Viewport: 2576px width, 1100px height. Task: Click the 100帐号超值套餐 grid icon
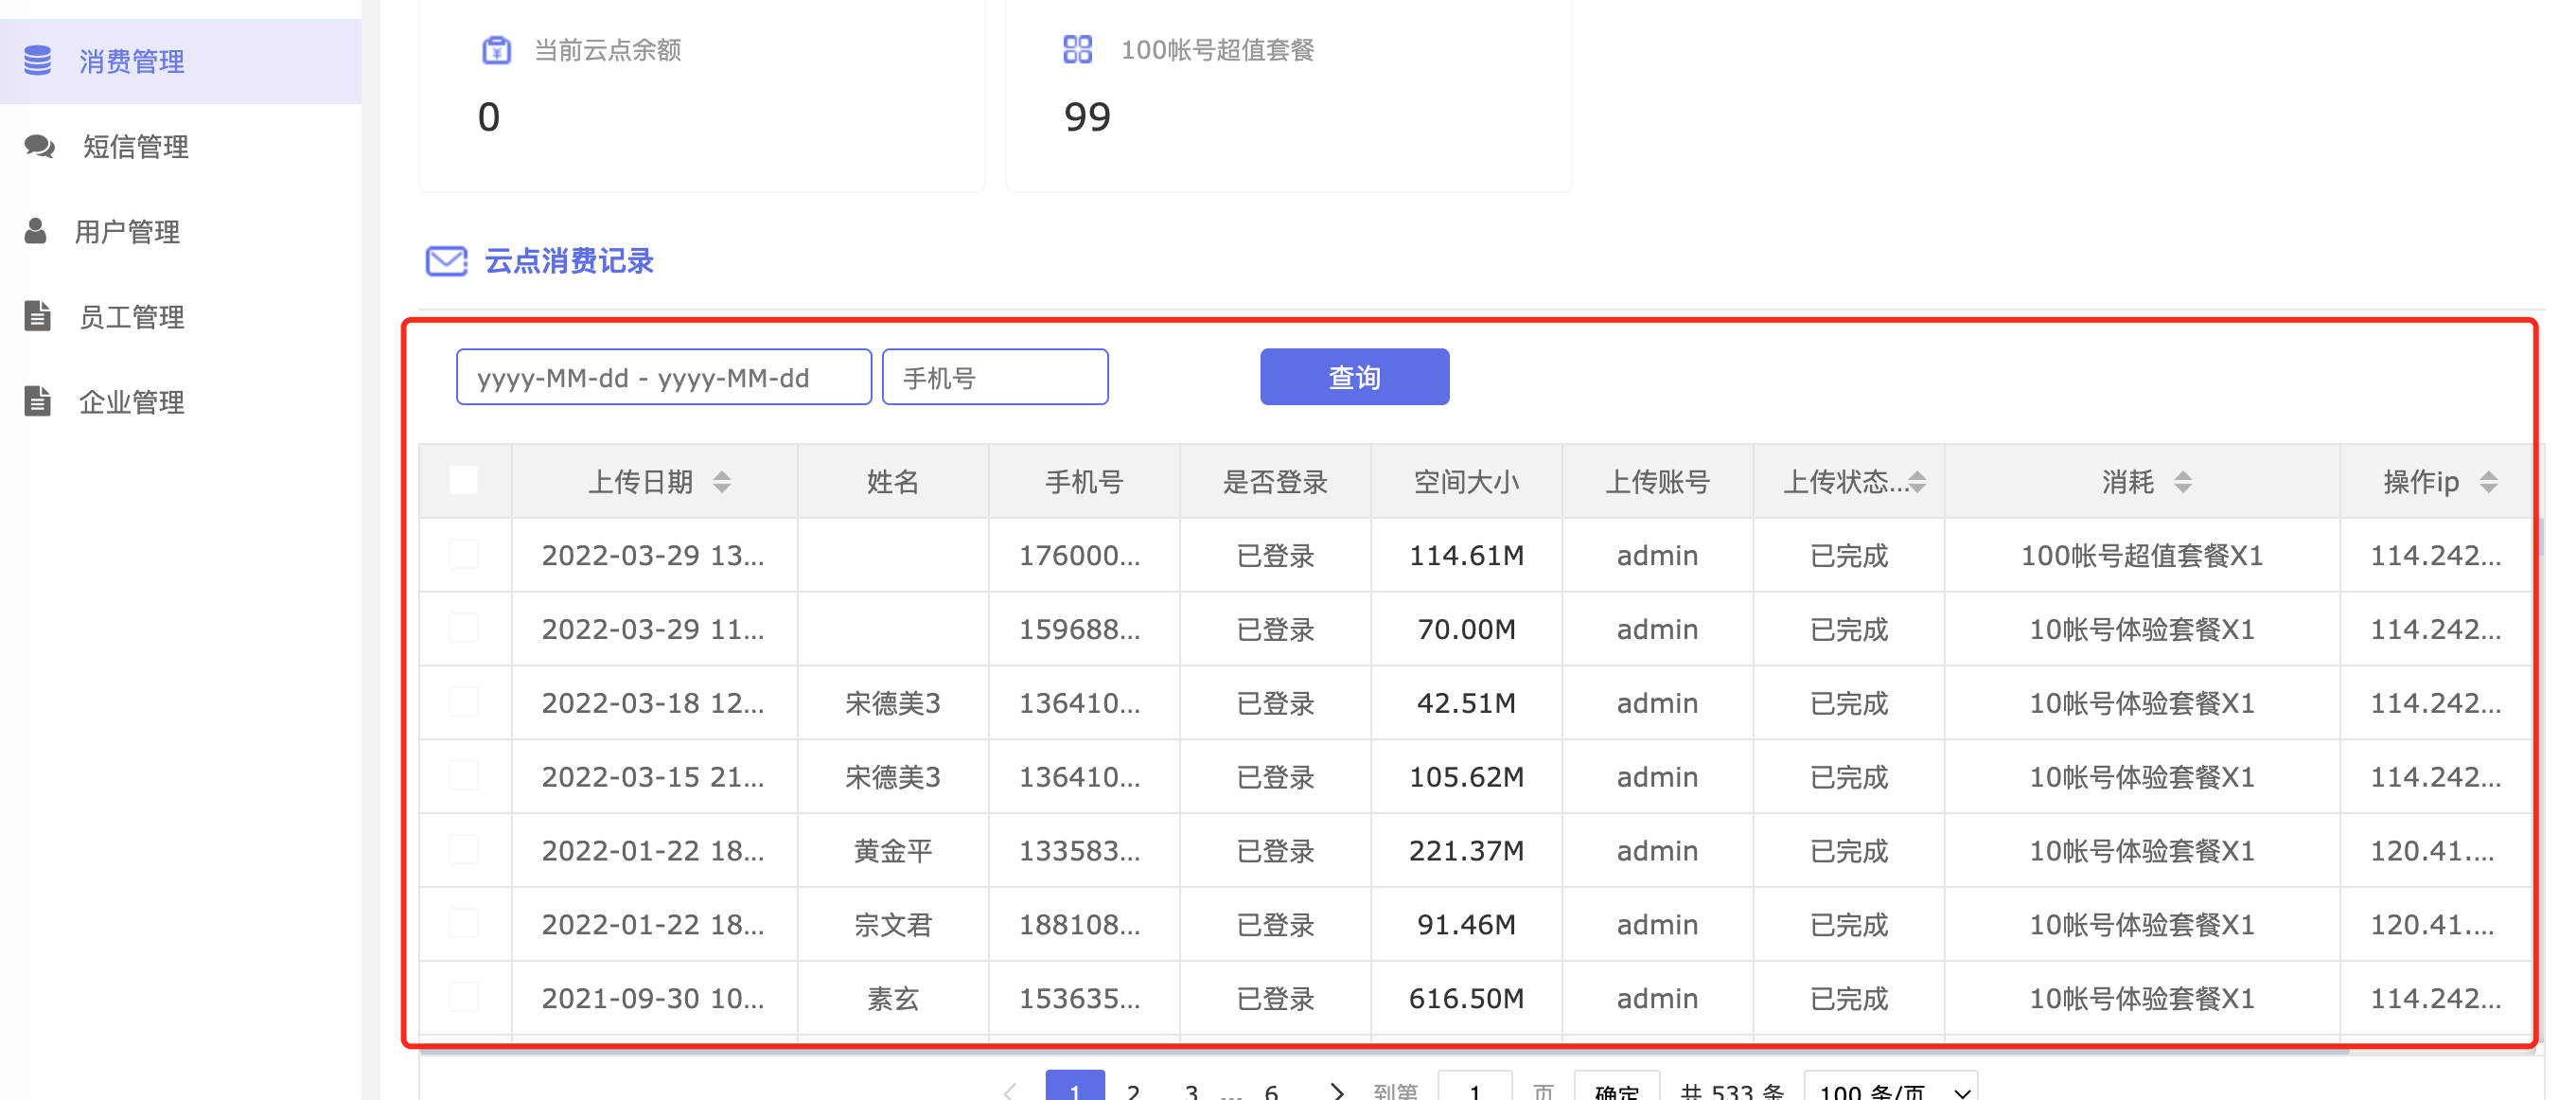tap(1077, 50)
